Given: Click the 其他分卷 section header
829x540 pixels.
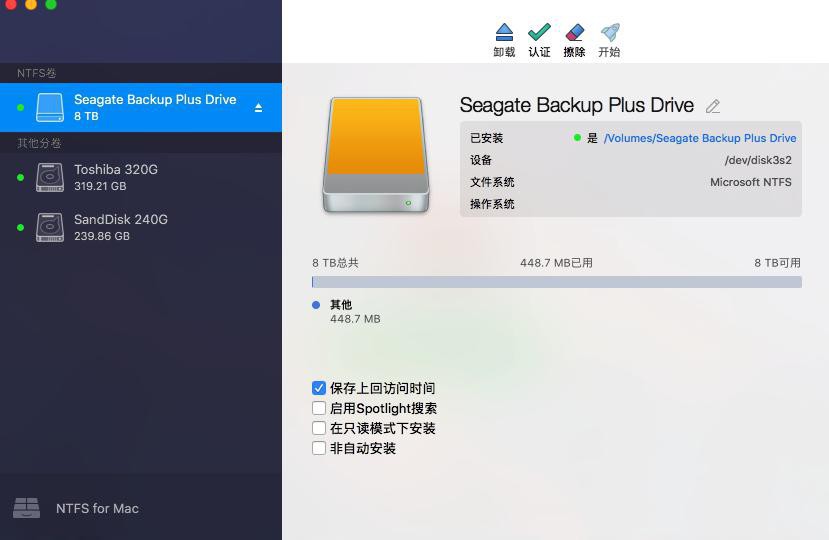Looking at the screenshot, I should (x=39, y=143).
